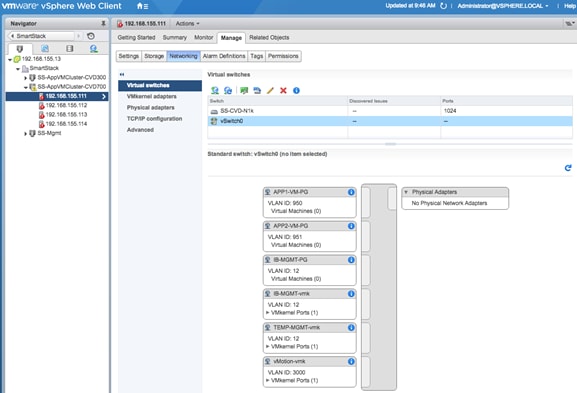
Task: Click the Migrate VMkernel adapter icon
Action: (257, 91)
